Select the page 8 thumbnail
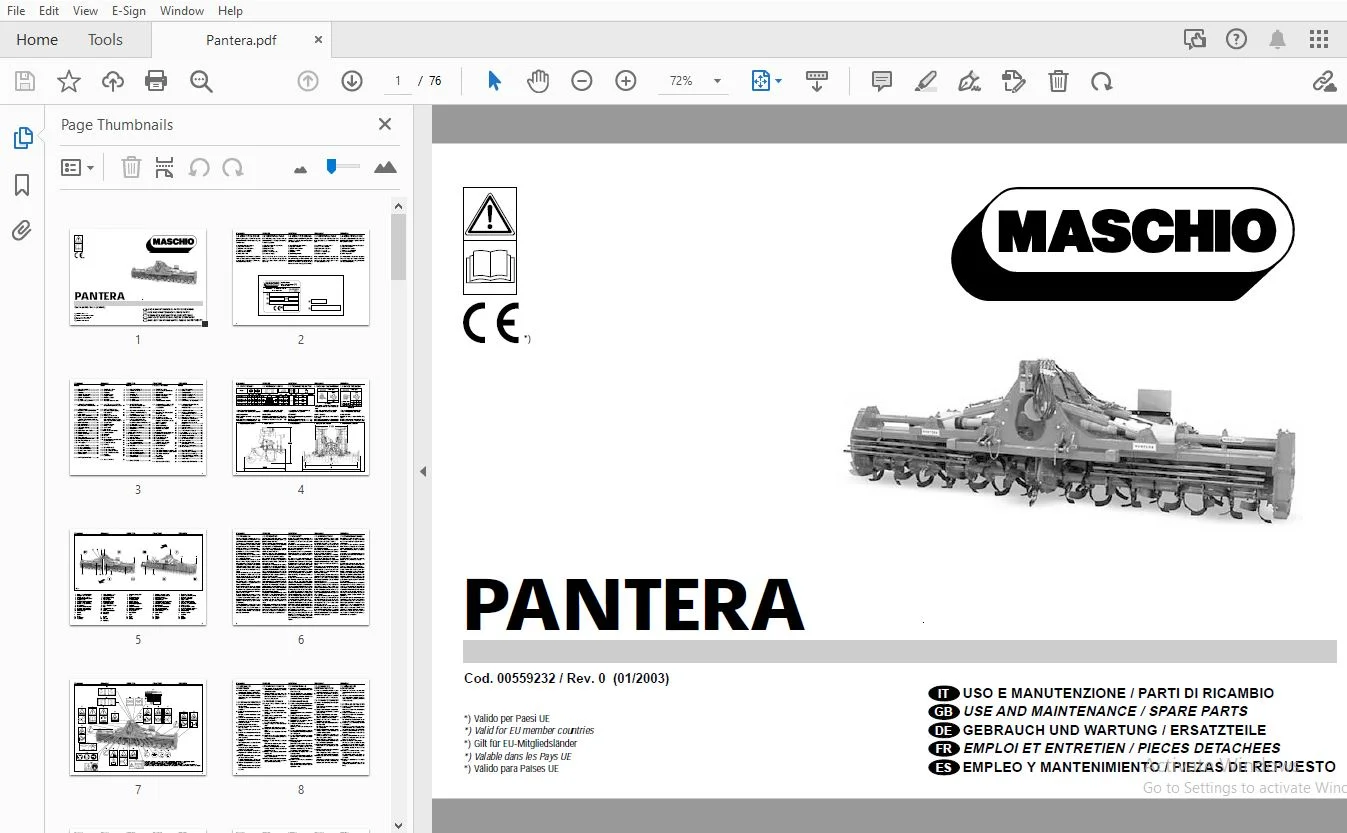 point(301,727)
